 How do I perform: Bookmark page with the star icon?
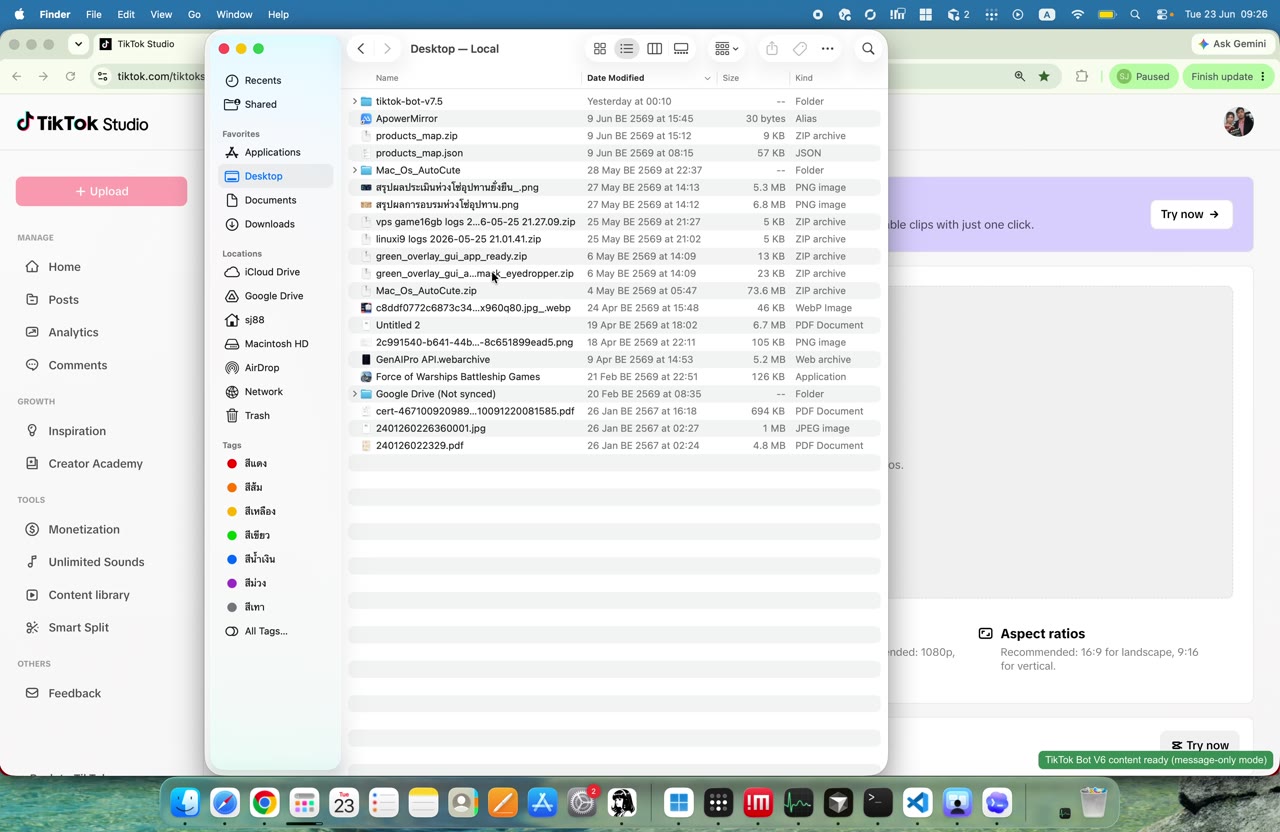coord(1044,76)
